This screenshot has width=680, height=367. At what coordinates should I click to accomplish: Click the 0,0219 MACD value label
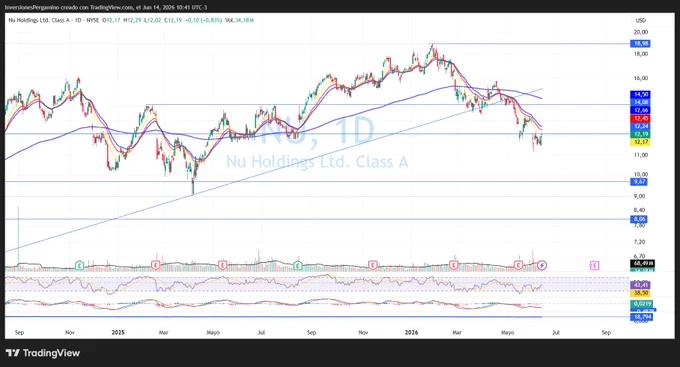641,304
